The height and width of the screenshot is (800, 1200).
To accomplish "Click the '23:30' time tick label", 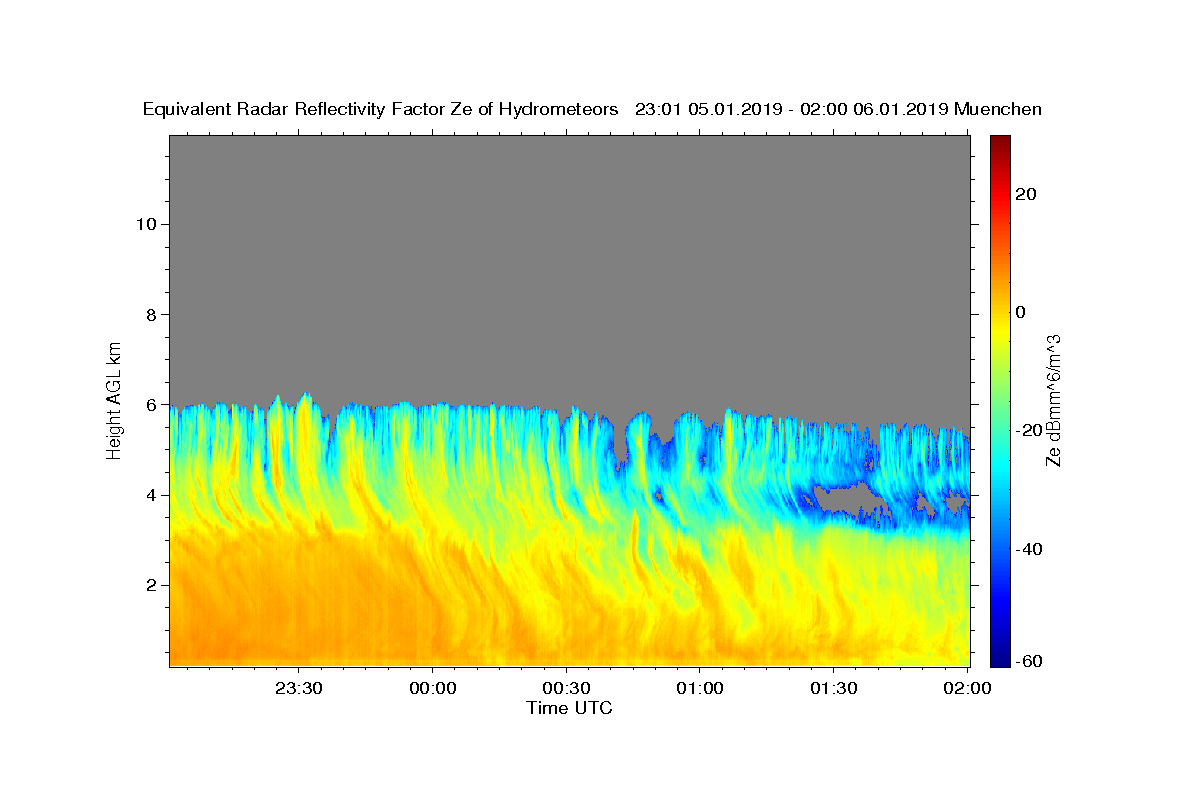I will [x=299, y=689].
